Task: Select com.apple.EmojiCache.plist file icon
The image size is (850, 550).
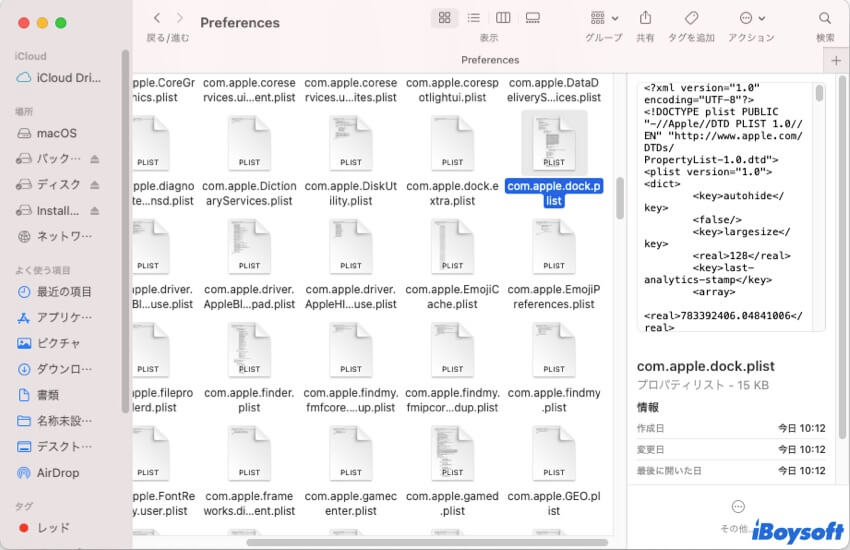Action: coord(452,246)
